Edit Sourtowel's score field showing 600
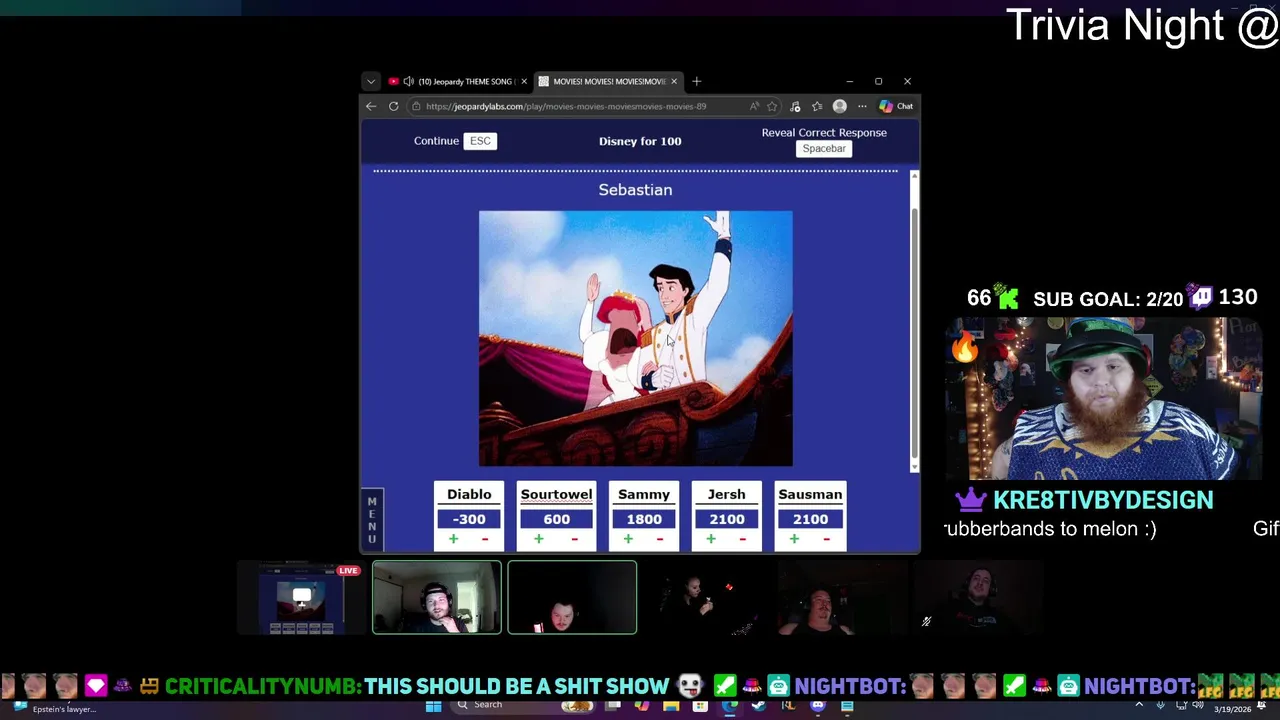Screen dimensions: 1280x720 (x=556, y=519)
